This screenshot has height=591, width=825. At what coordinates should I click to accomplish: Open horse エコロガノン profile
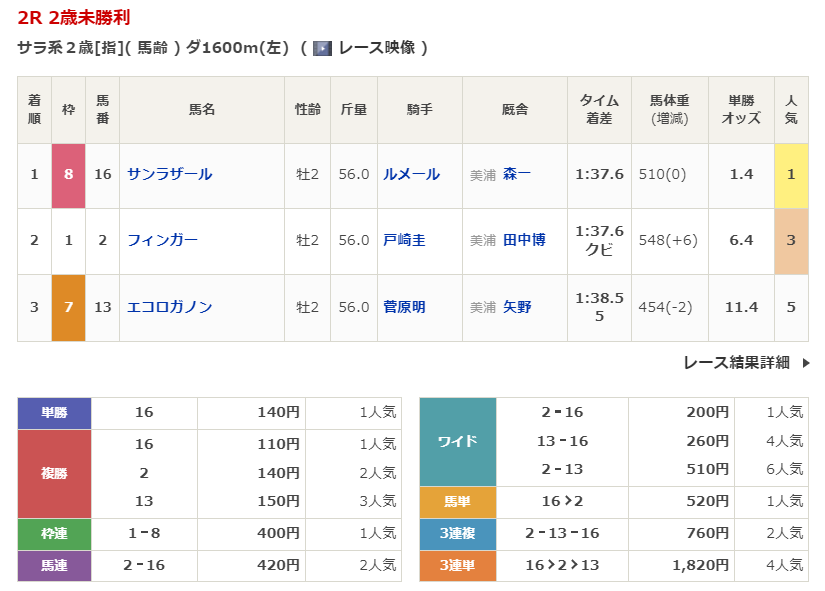coord(169,307)
